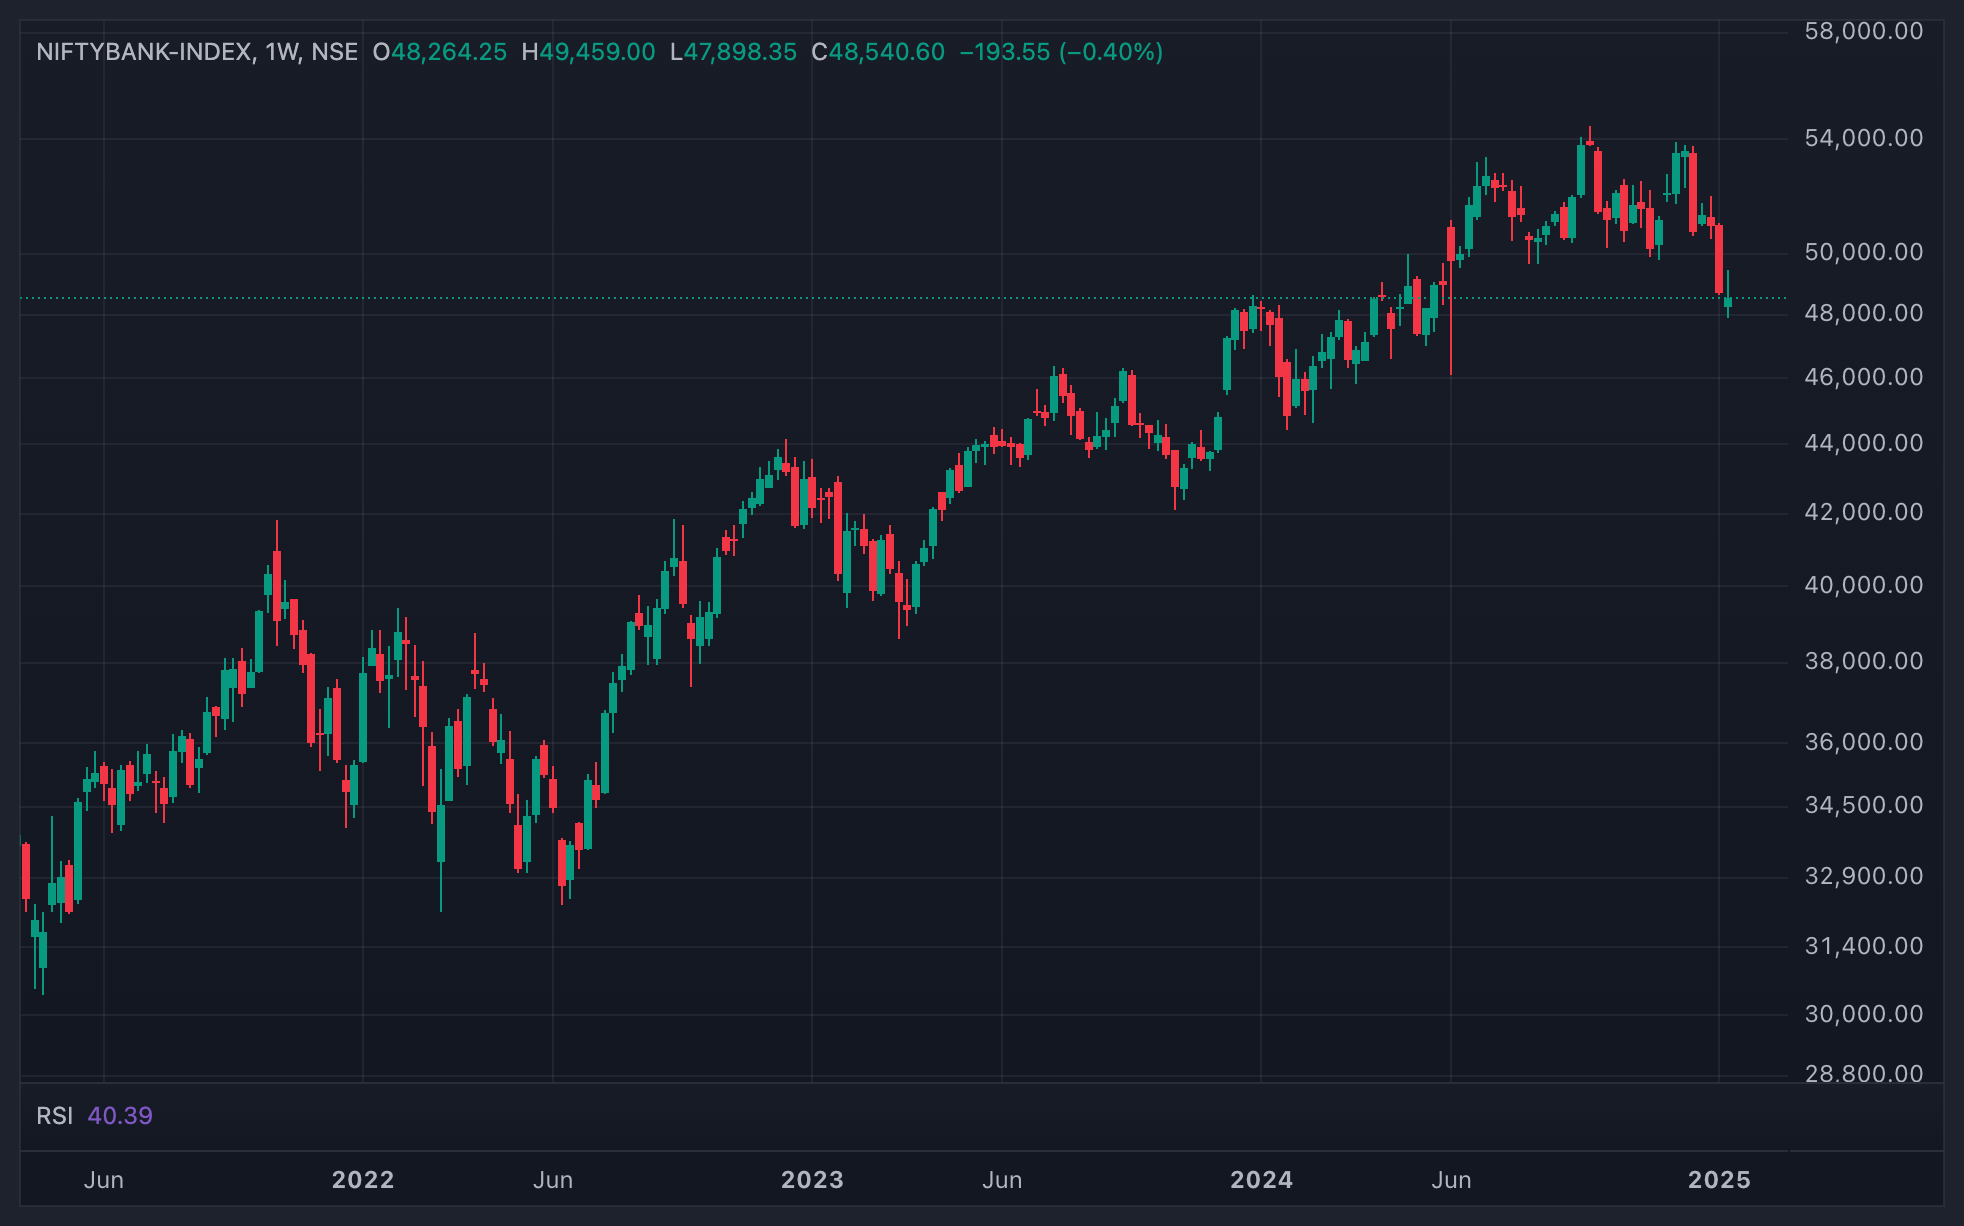The width and height of the screenshot is (1964, 1226).
Task: Click the low value 47,898.35
Action: [740, 52]
